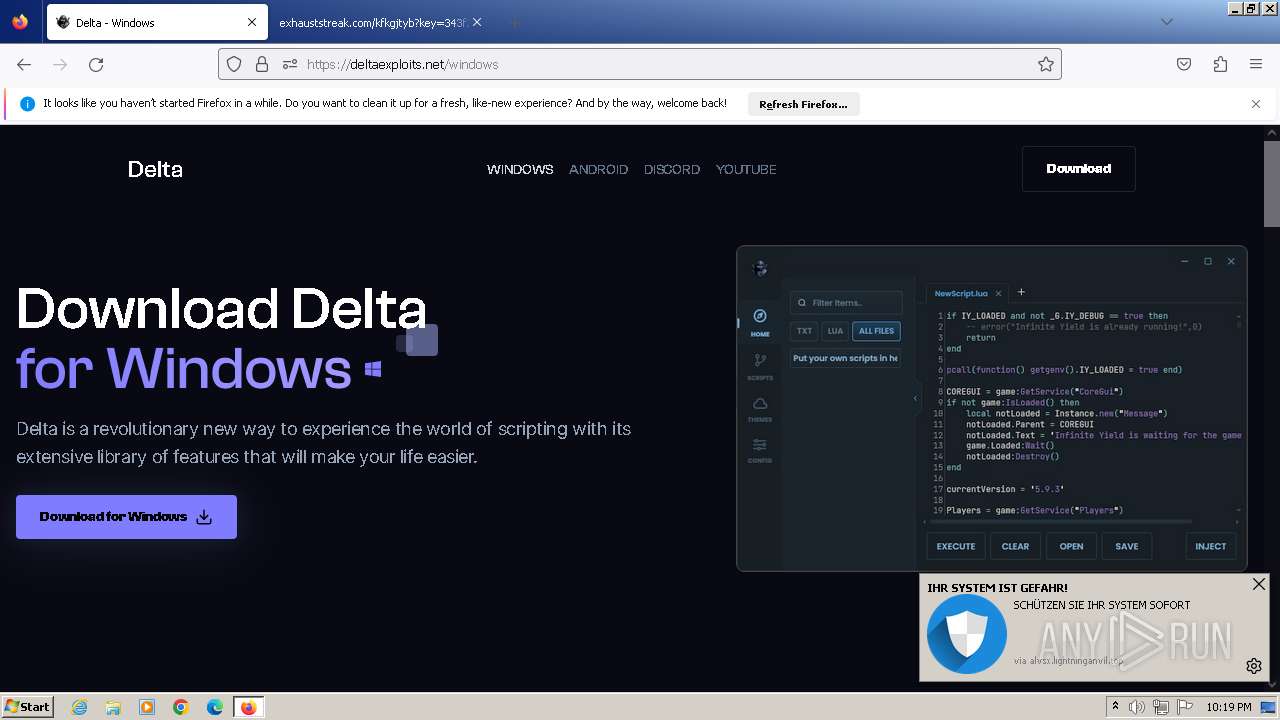Click the Download for Windows button
Screen dimensions: 1280x720
126,517
